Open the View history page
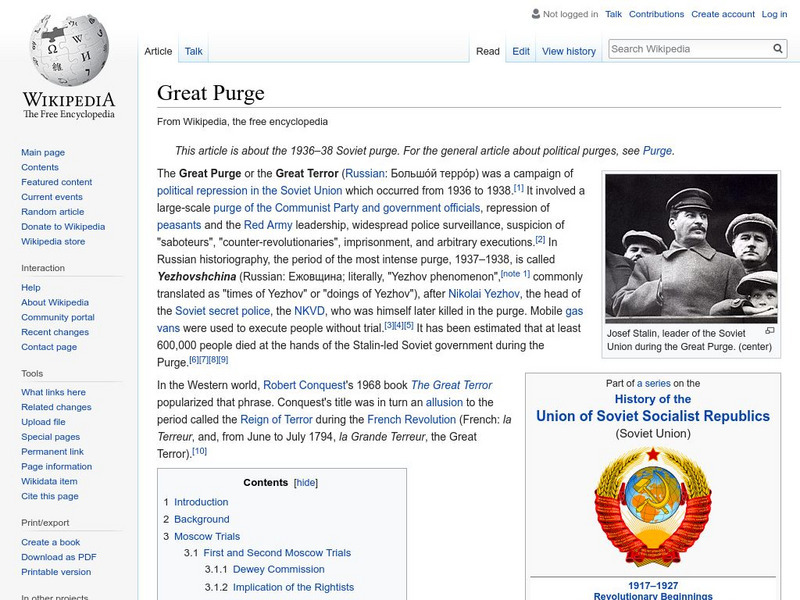The width and height of the screenshot is (800, 600). [x=568, y=50]
